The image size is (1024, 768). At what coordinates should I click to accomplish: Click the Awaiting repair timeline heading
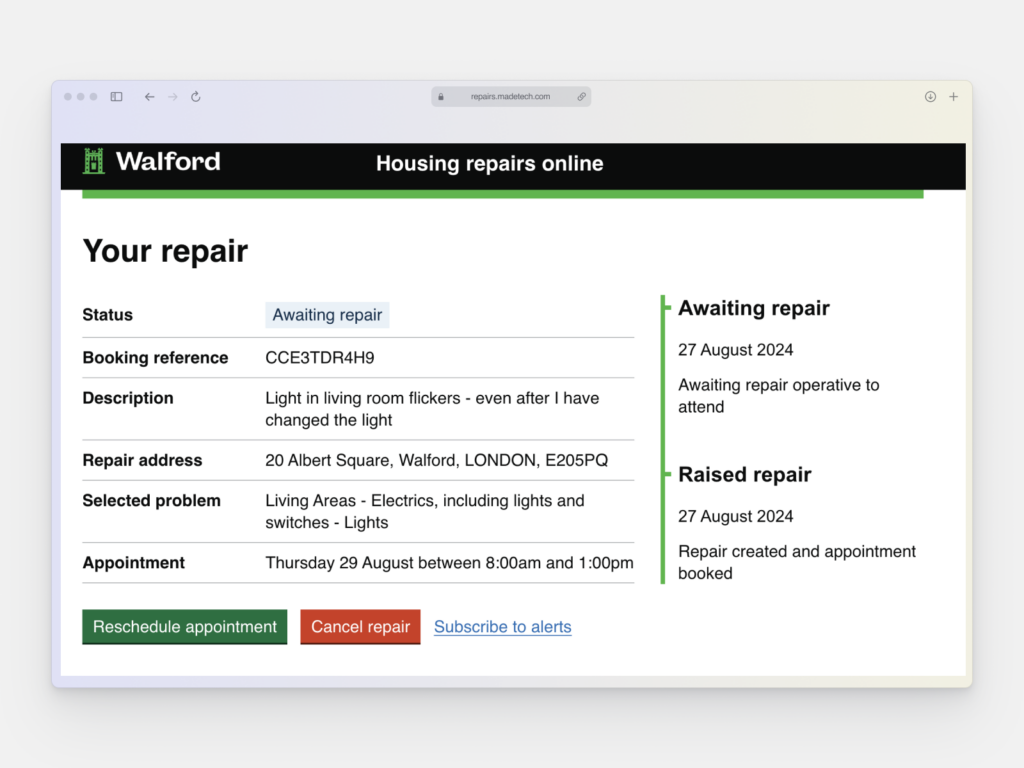pos(754,308)
